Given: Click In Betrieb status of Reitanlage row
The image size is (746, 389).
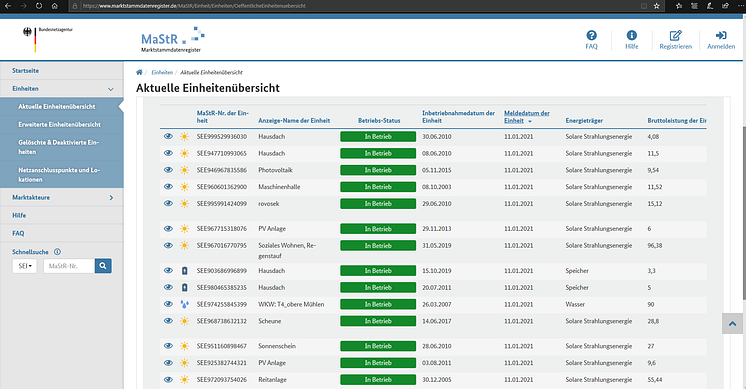Looking at the screenshot, I should pyautogui.click(x=378, y=379).
